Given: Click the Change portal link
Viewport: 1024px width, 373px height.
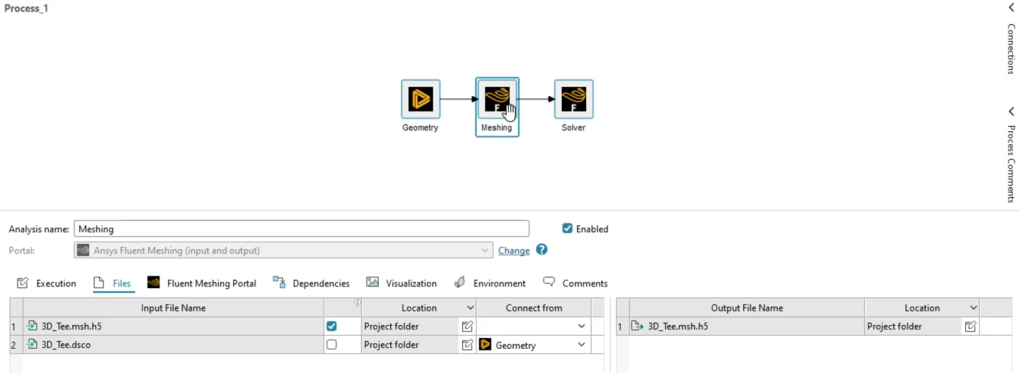Looking at the screenshot, I should pos(514,250).
